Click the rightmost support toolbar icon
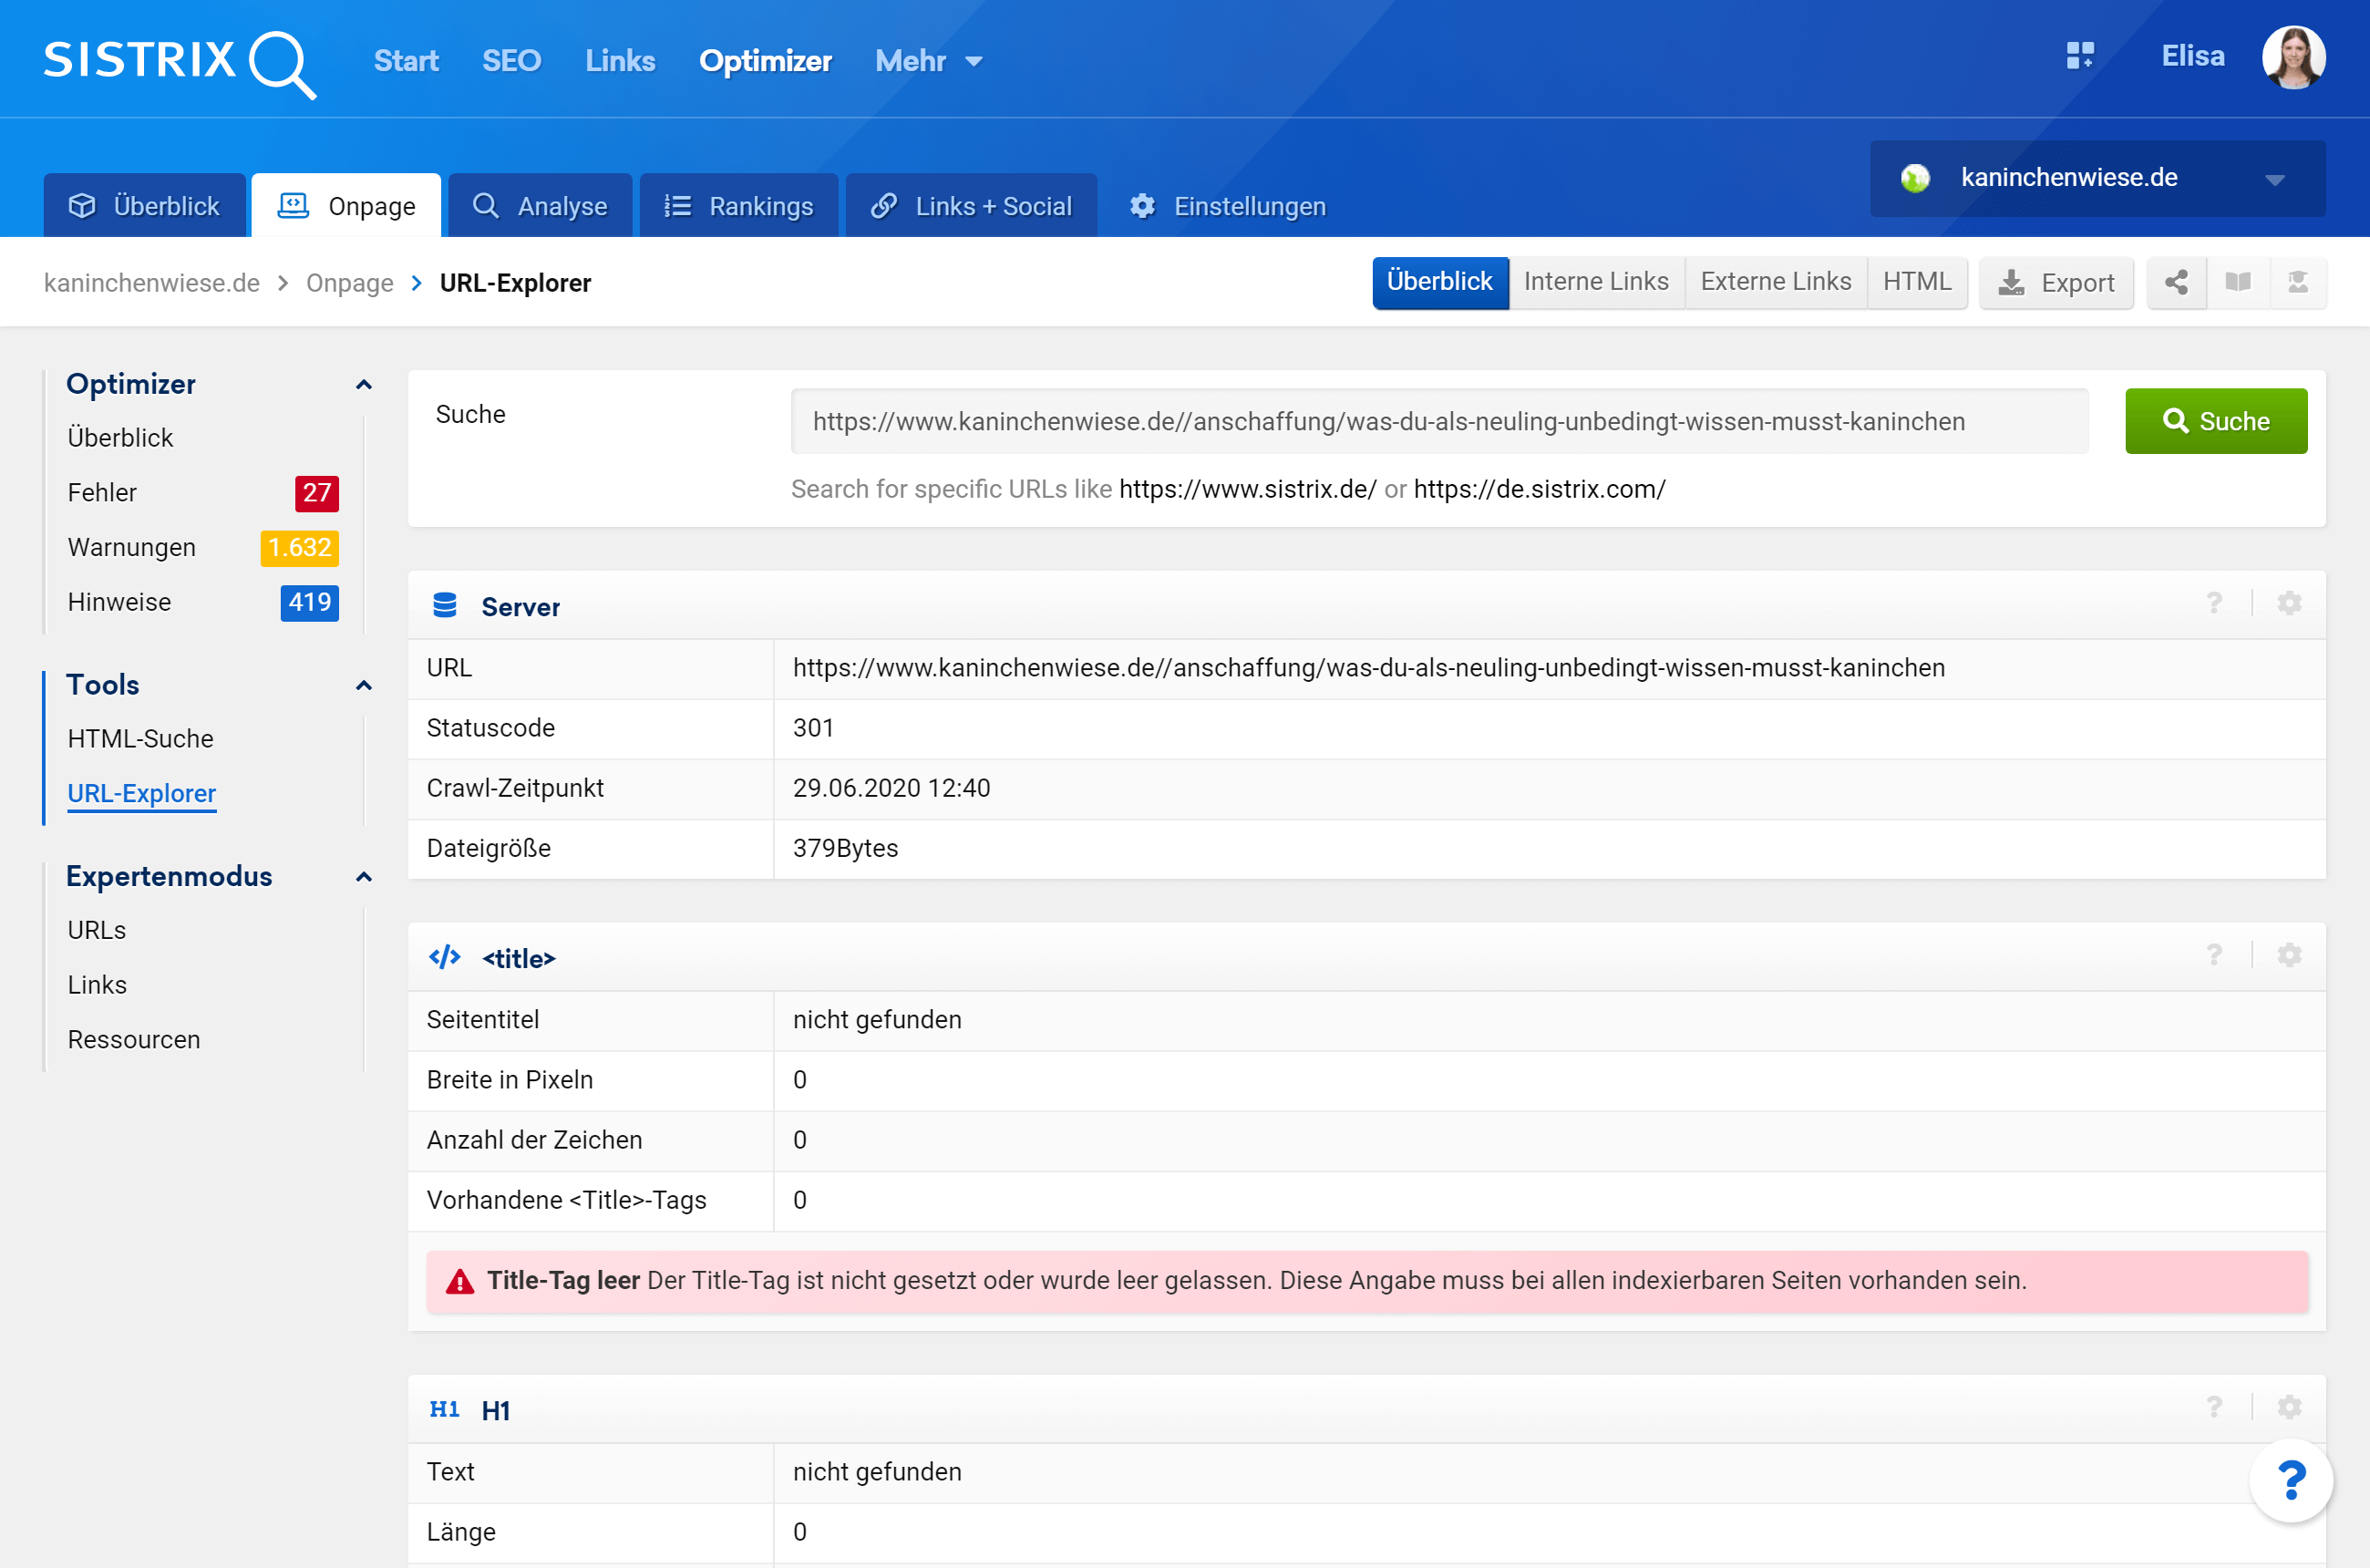 (x=2298, y=283)
